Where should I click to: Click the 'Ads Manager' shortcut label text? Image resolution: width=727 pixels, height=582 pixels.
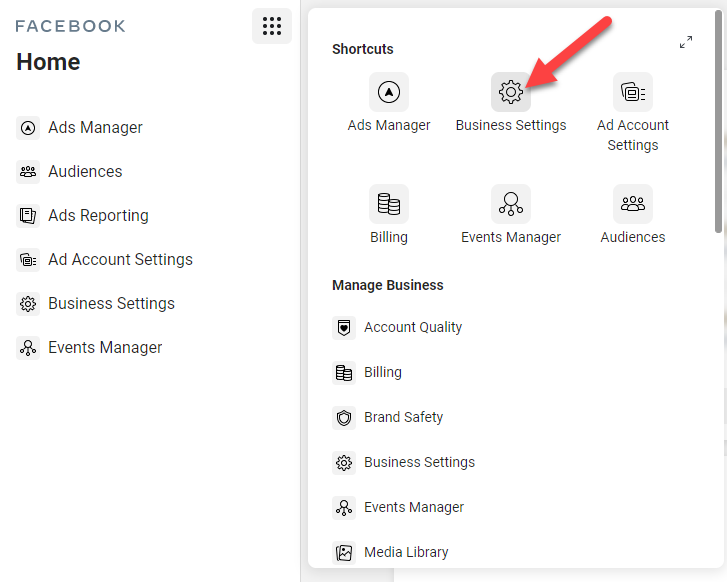(x=389, y=125)
